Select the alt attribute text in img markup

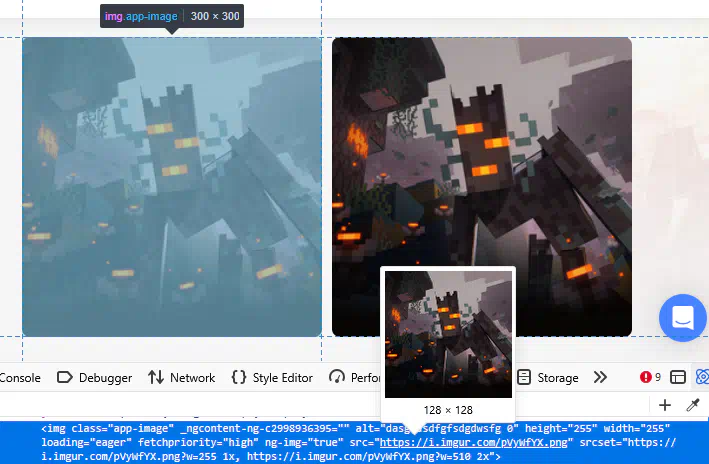coord(437,428)
